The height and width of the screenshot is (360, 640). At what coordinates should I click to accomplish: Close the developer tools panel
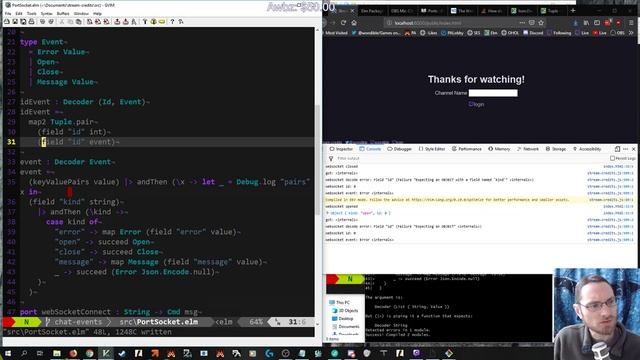[633, 149]
